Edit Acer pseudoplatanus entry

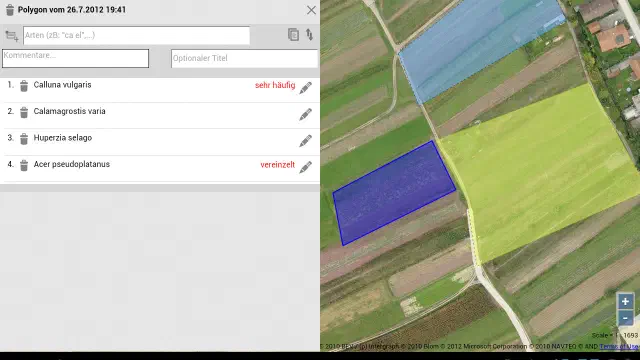pos(305,167)
